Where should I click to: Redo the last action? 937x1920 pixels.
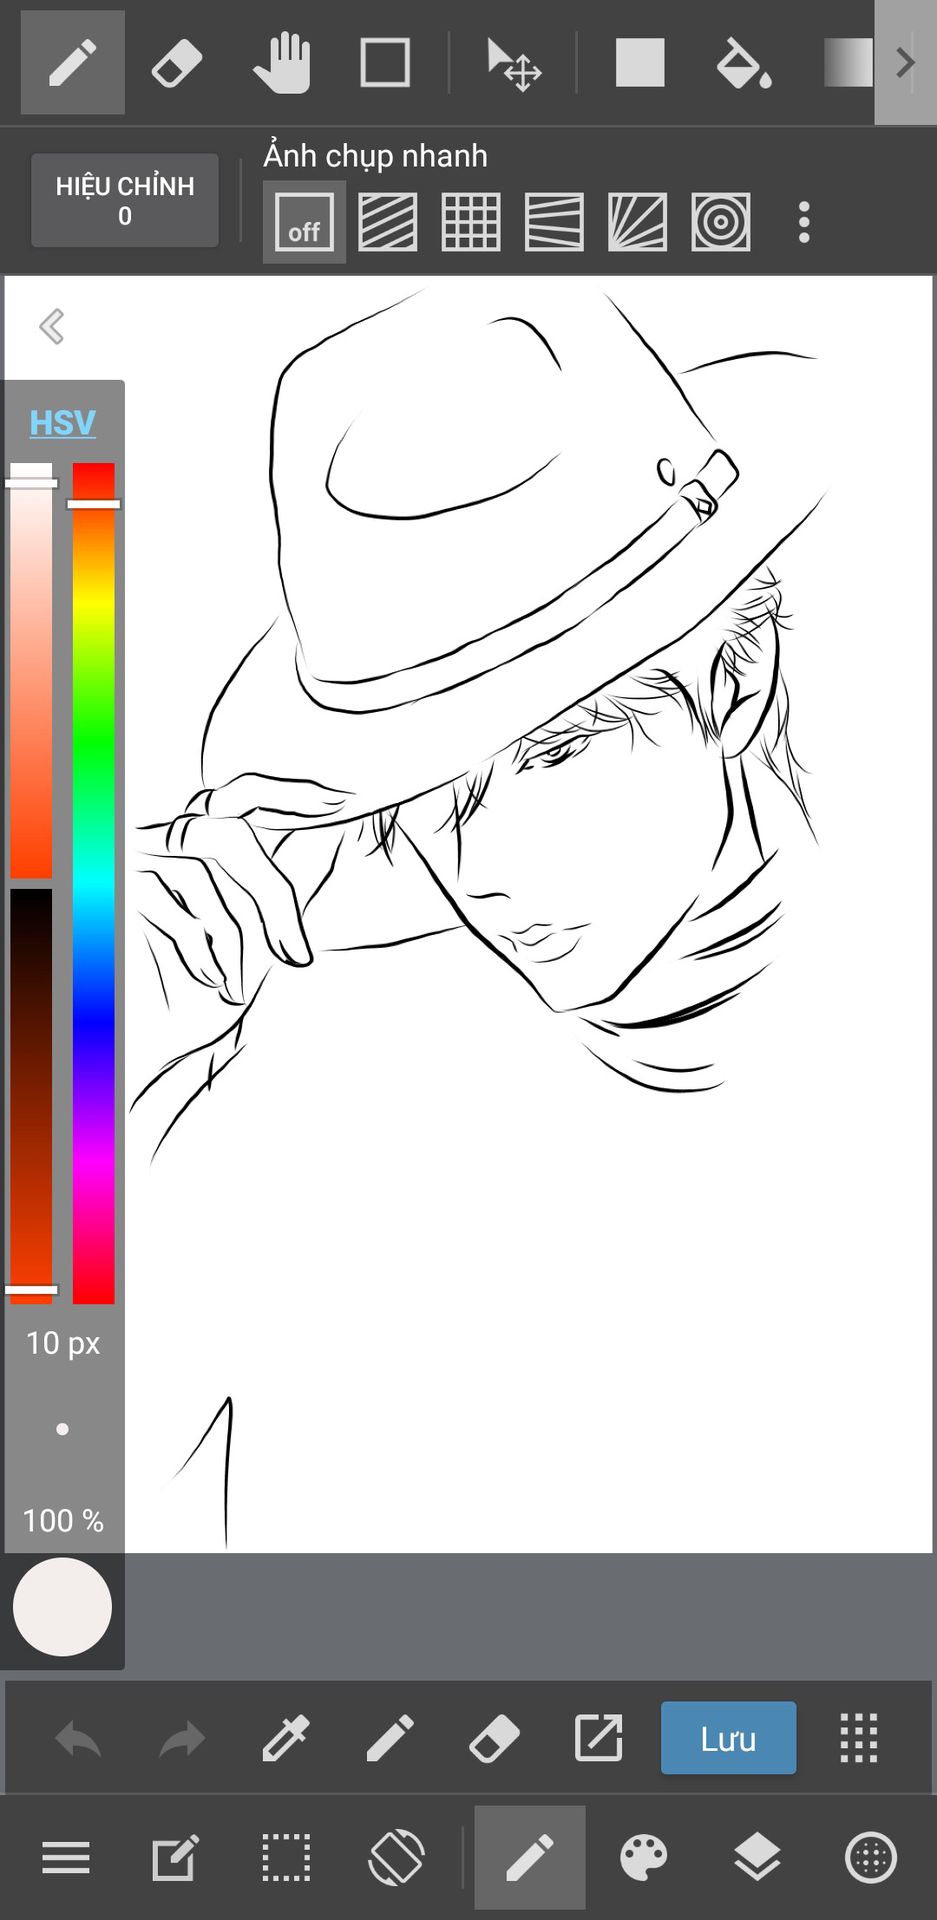tap(182, 1739)
